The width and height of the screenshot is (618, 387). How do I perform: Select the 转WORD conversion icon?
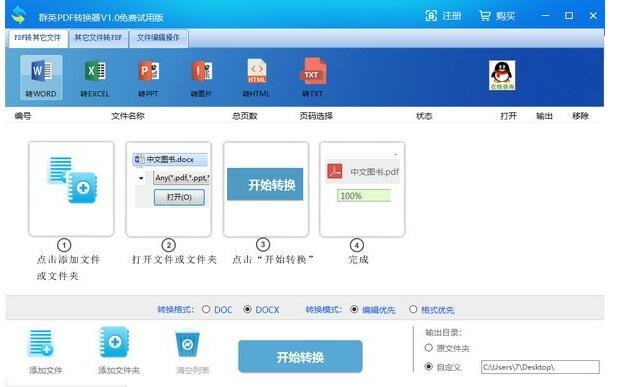41,77
